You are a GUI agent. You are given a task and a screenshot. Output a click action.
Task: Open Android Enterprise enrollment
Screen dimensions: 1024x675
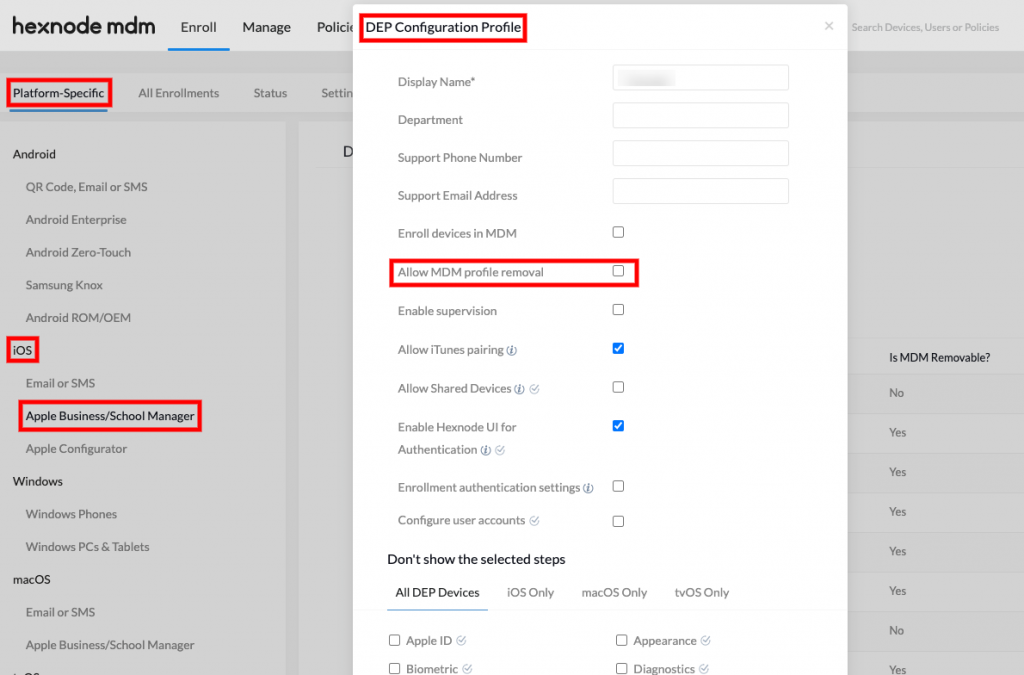coord(76,220)
